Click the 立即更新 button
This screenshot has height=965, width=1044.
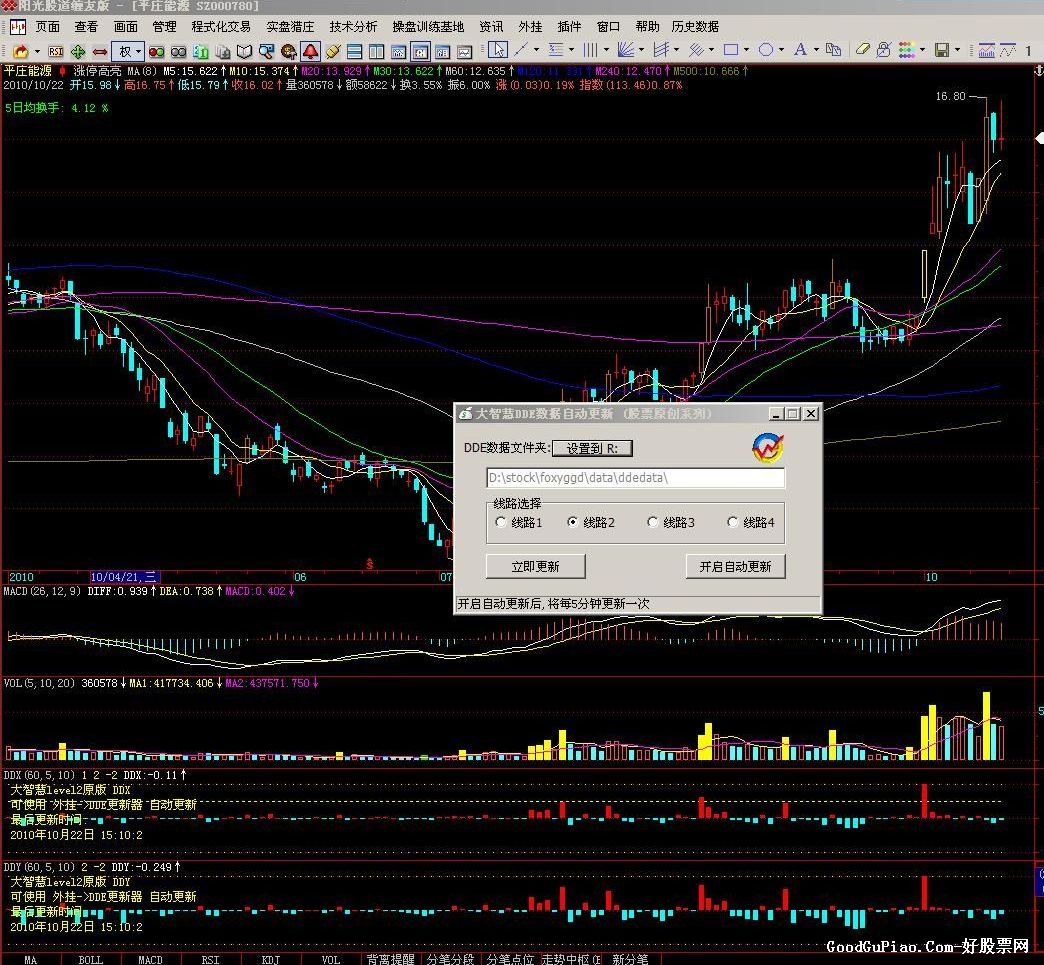coord(535,567)
